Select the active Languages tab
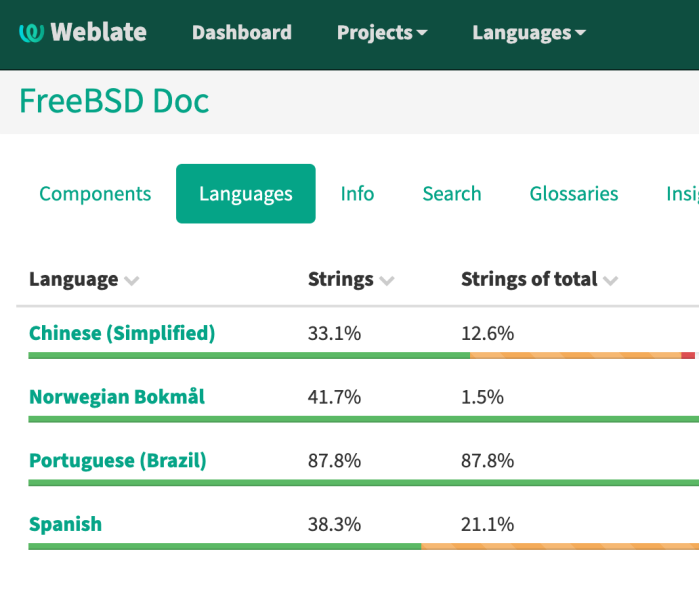Screen dimensions: 699x600 (246, 193)
